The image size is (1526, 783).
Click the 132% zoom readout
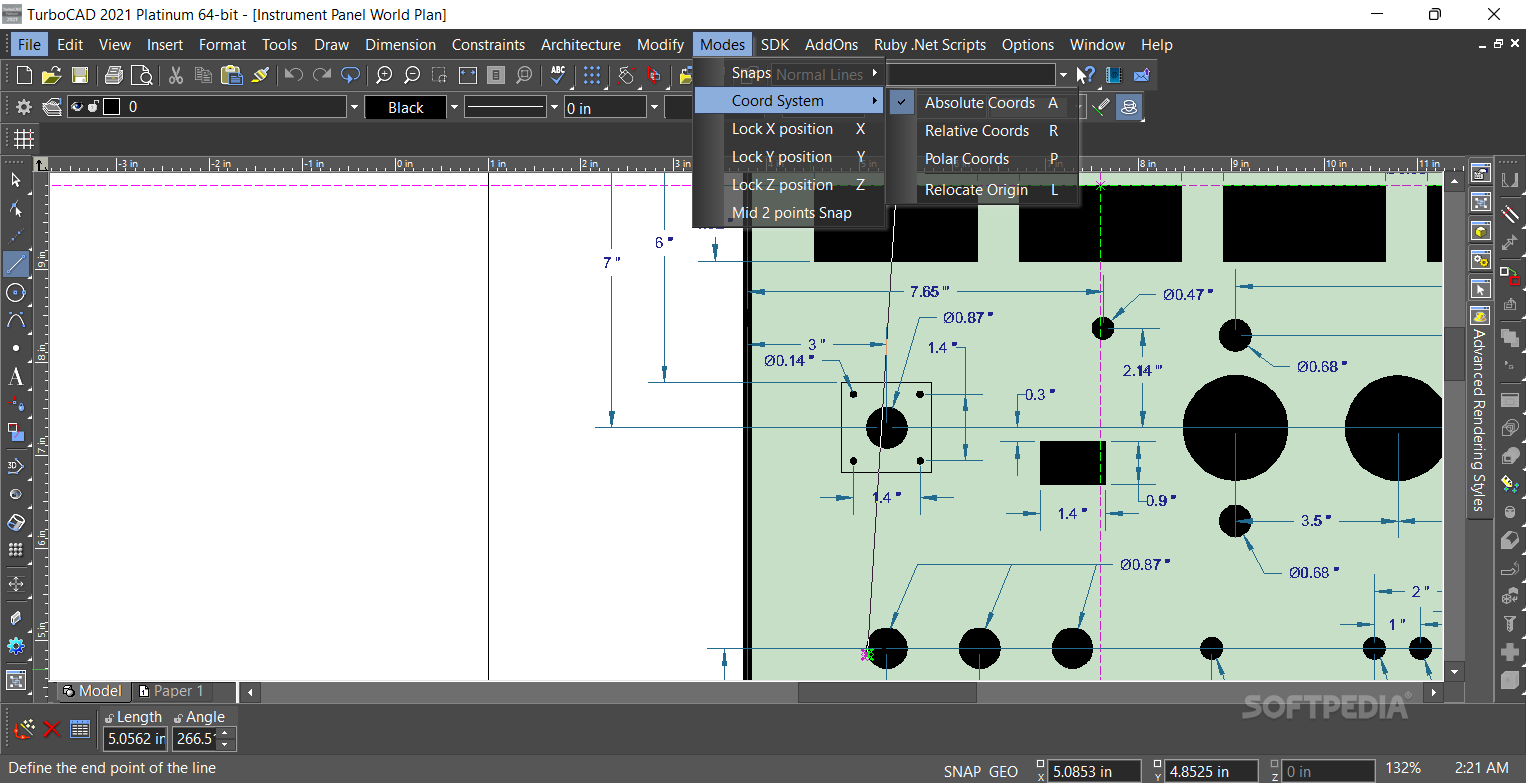1403,768
